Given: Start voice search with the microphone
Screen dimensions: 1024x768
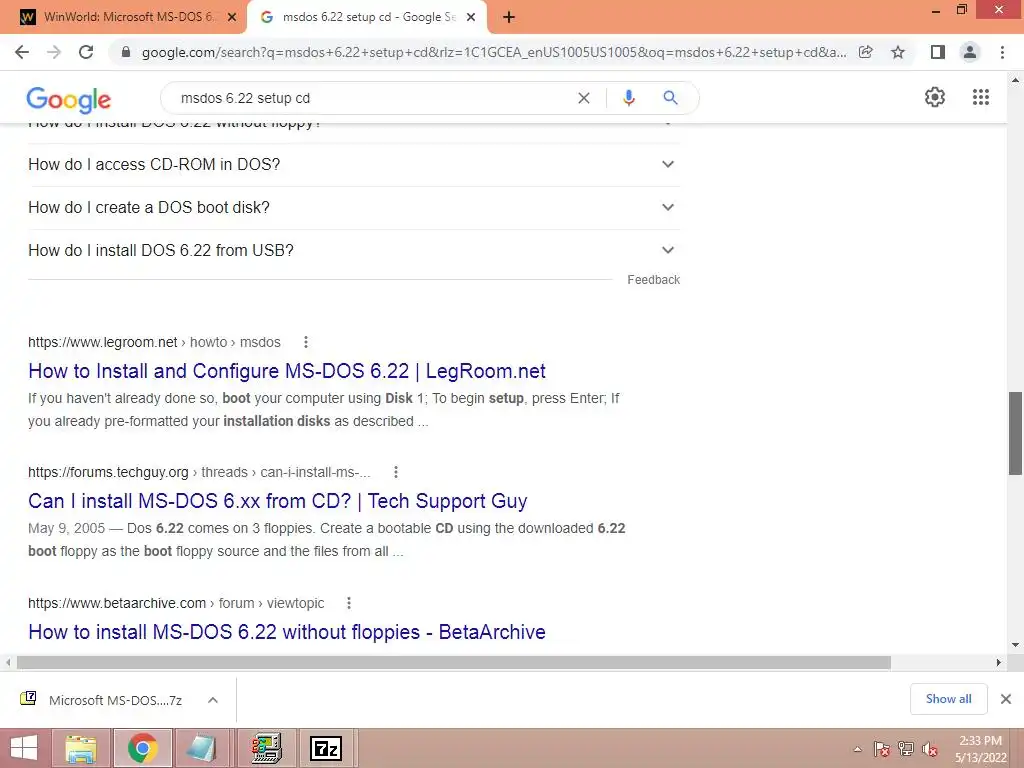Looking at the screenshot, I should [628, 98].
